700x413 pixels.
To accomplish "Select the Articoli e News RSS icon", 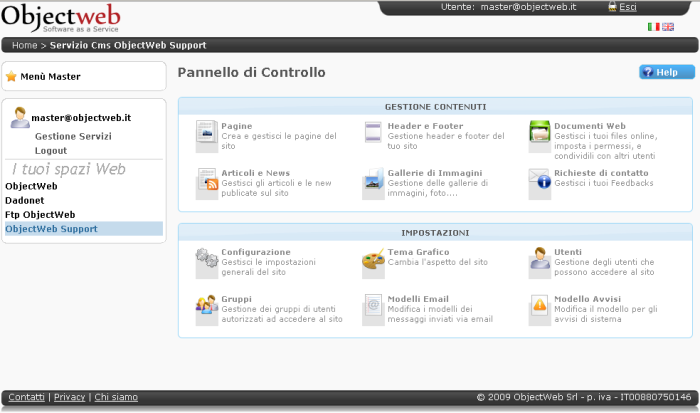I will (206, 179).
